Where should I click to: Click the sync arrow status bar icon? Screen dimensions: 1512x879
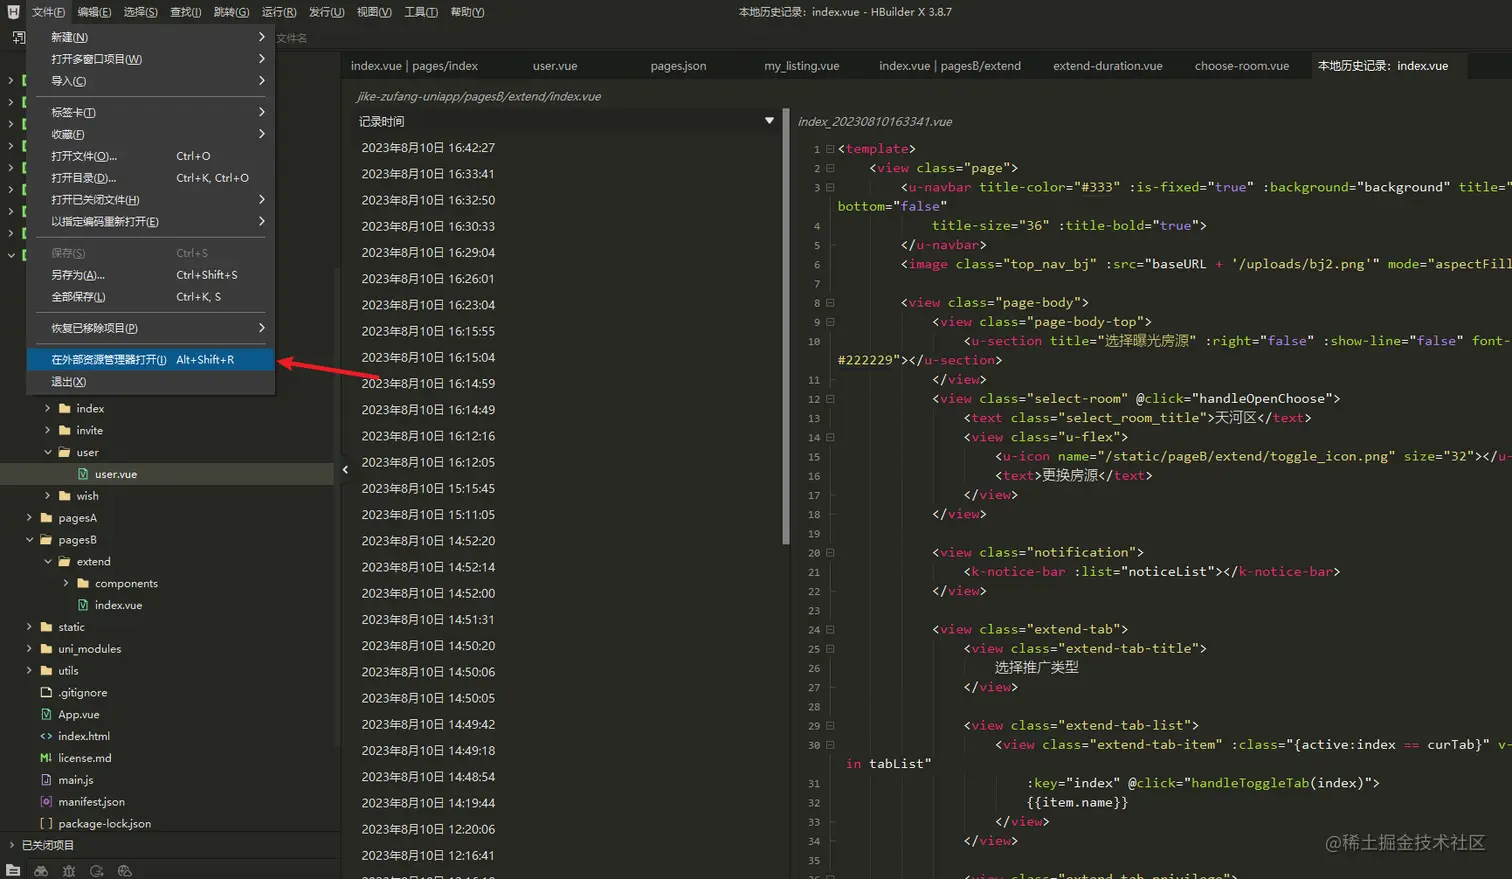tap(97, 871)
